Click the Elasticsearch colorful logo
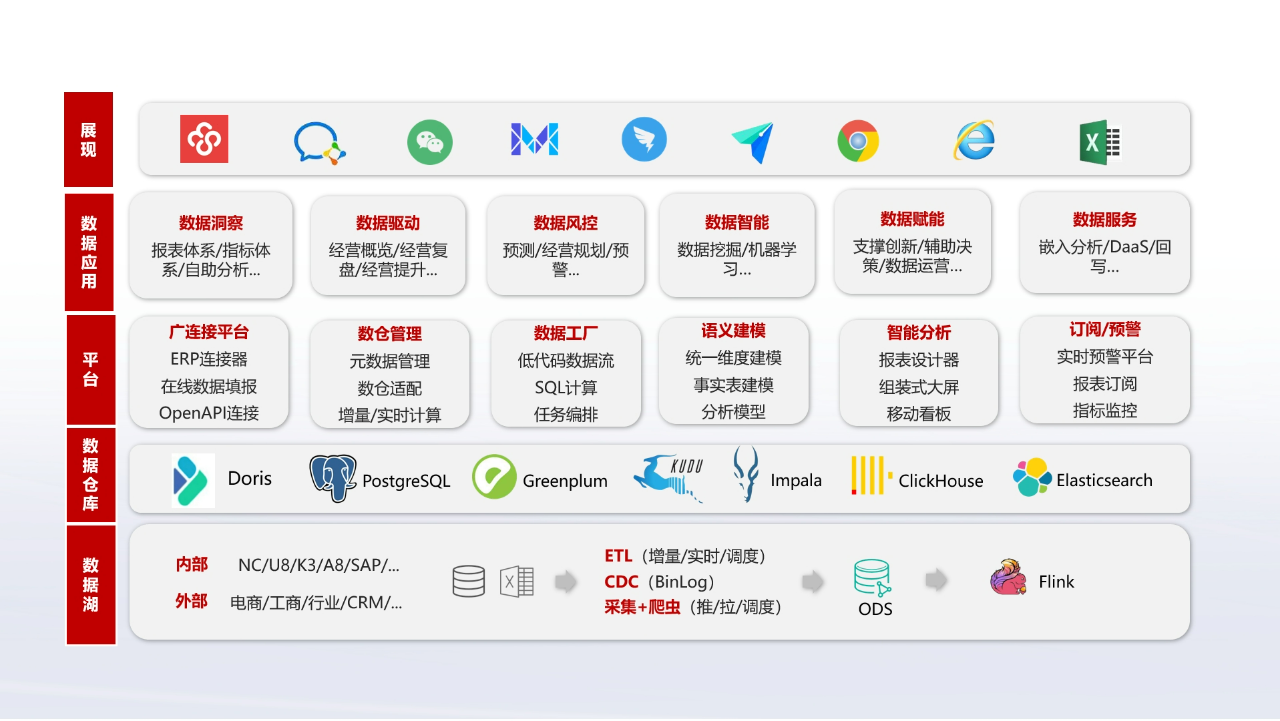The height and width of the screenshot is (721, 1280). pos(1032,478)
